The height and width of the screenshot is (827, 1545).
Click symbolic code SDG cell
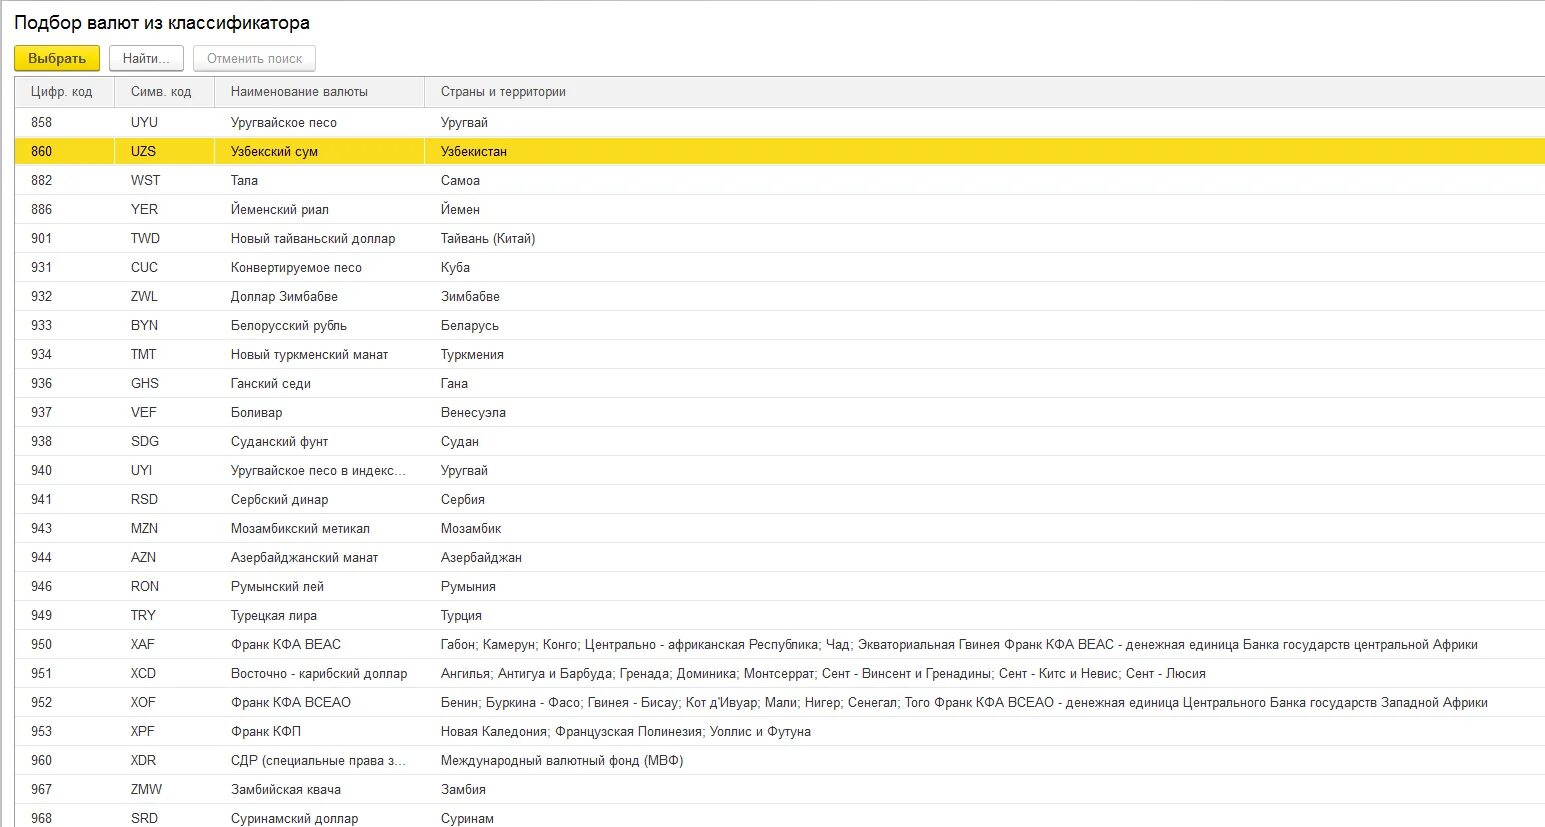(x=165, y=441)
